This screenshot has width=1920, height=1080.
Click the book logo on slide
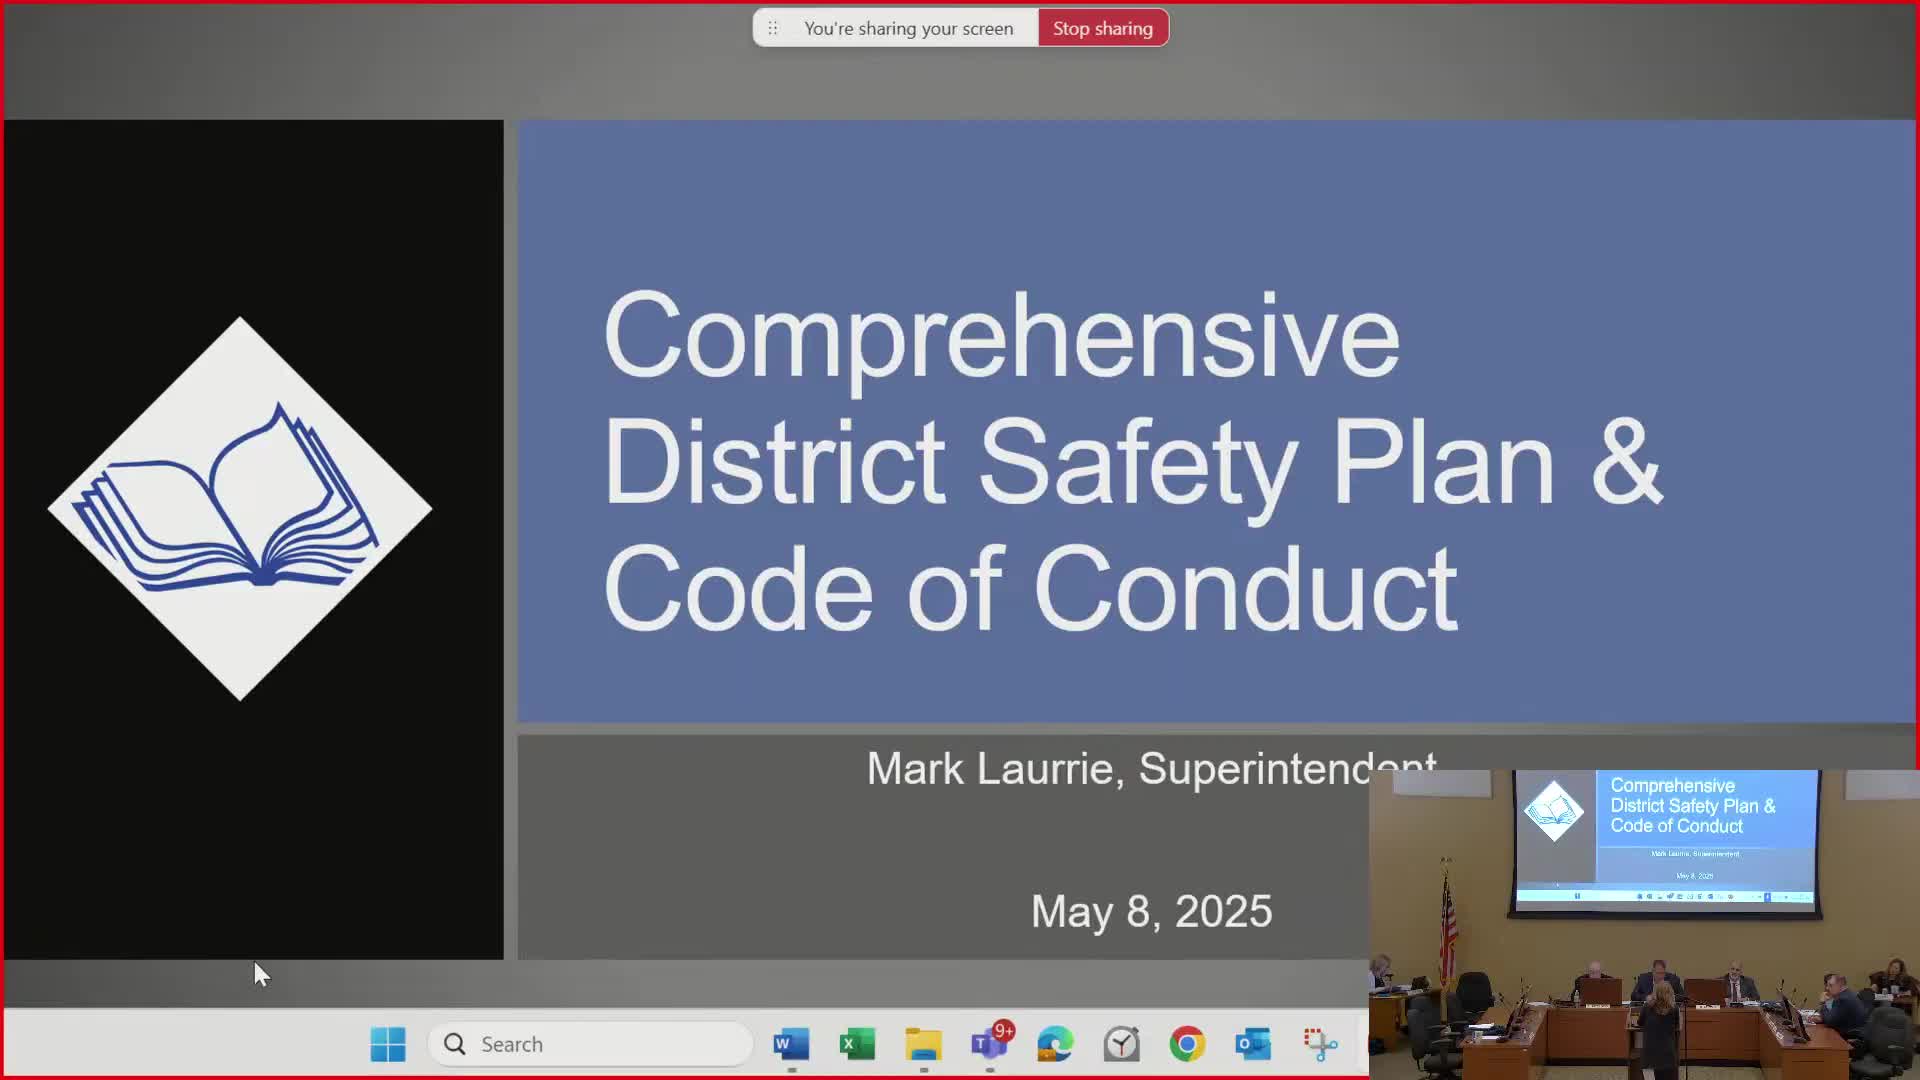(x=240, y=508)
